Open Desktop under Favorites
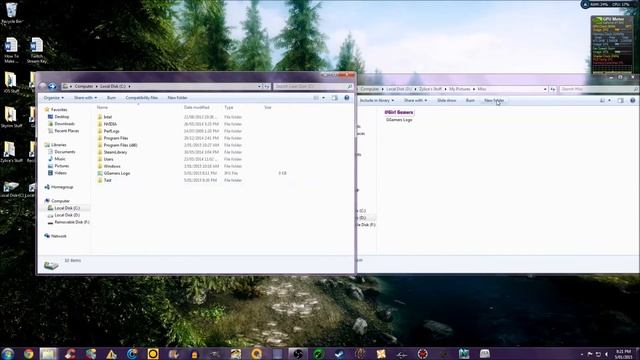 pyautogui.click(x=62, y=117)
